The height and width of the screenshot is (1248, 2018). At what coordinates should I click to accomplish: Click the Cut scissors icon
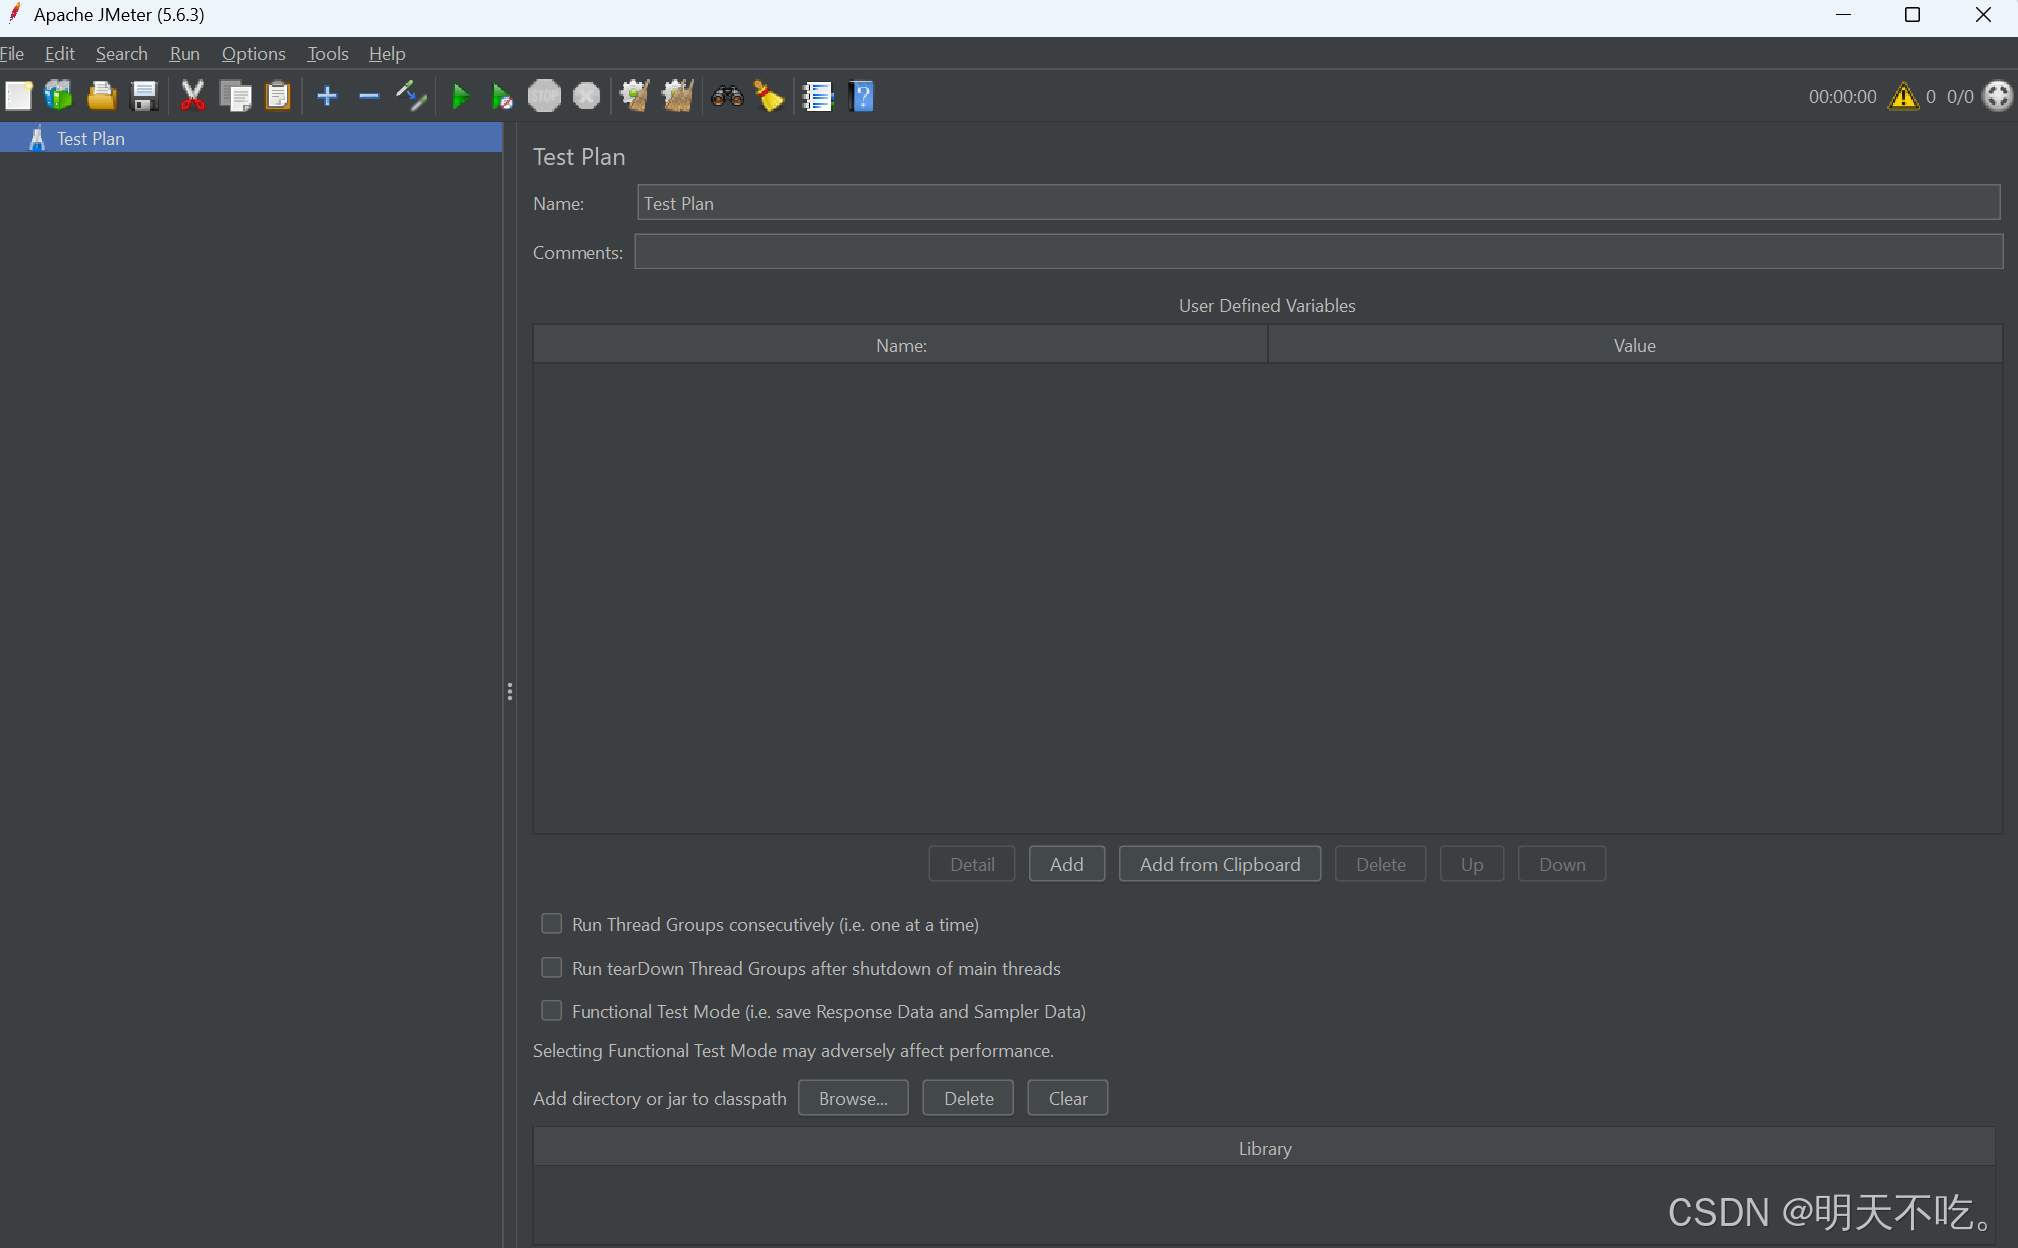coord(192,96)
